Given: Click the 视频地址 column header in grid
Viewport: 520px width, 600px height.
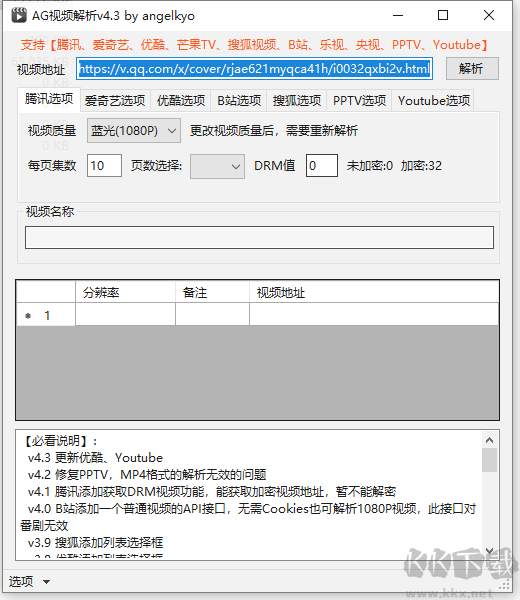Looking at the screenshot, I should [374, 293].
